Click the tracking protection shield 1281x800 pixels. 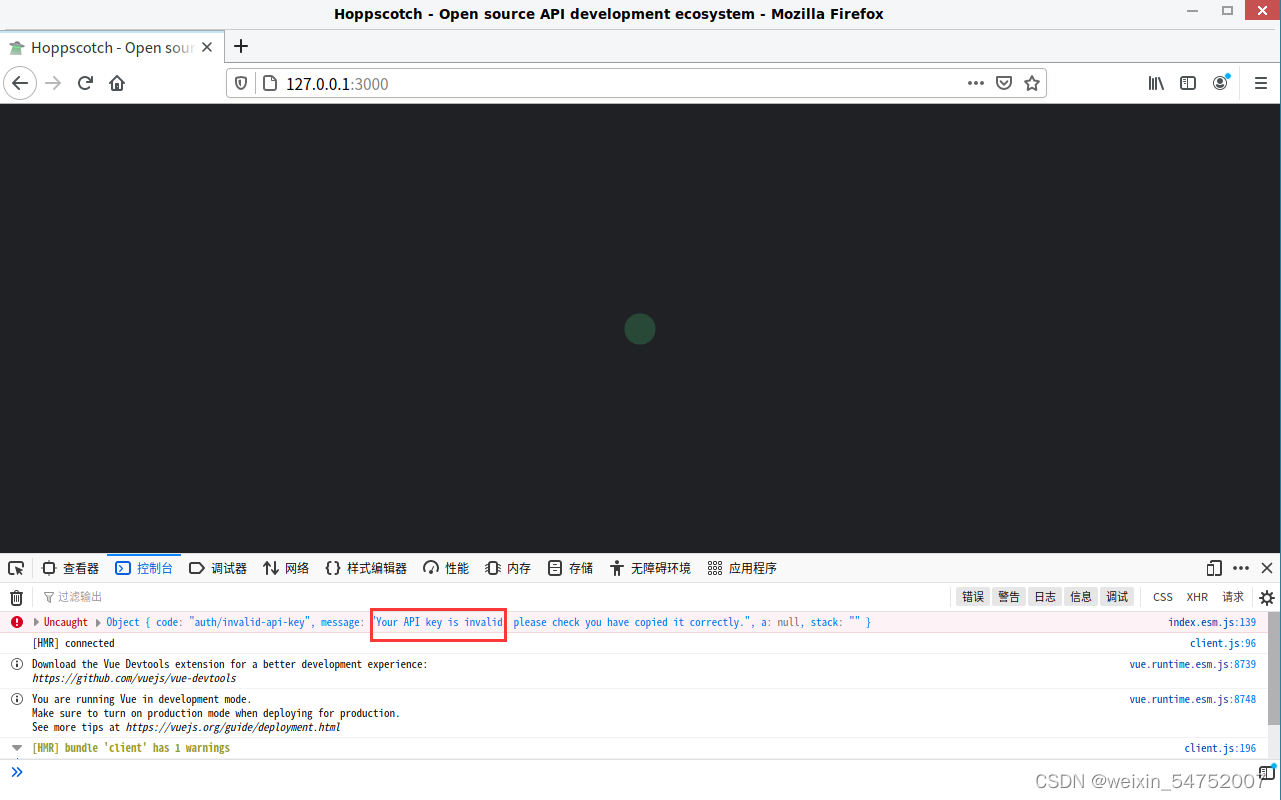click(240, 83)
